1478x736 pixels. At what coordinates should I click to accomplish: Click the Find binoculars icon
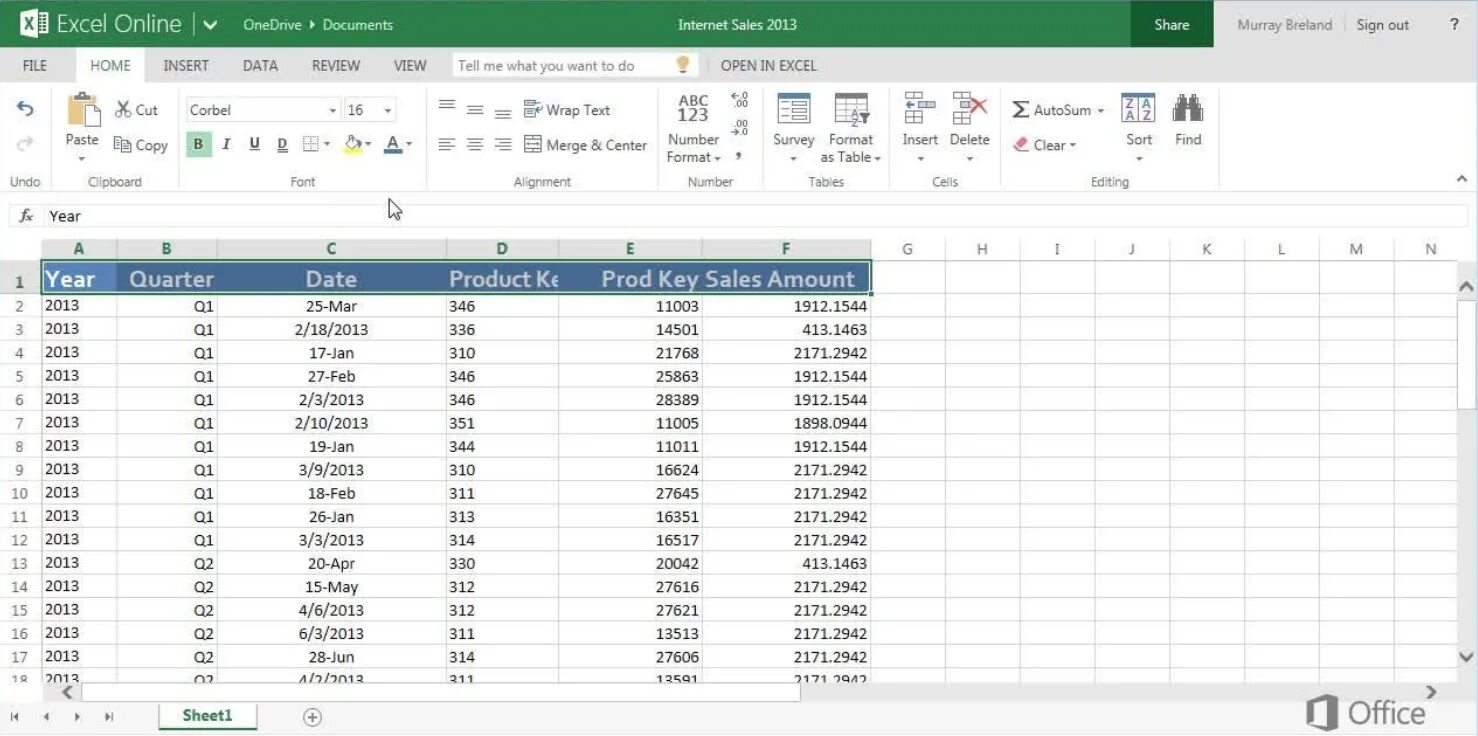coord(1188,108)
